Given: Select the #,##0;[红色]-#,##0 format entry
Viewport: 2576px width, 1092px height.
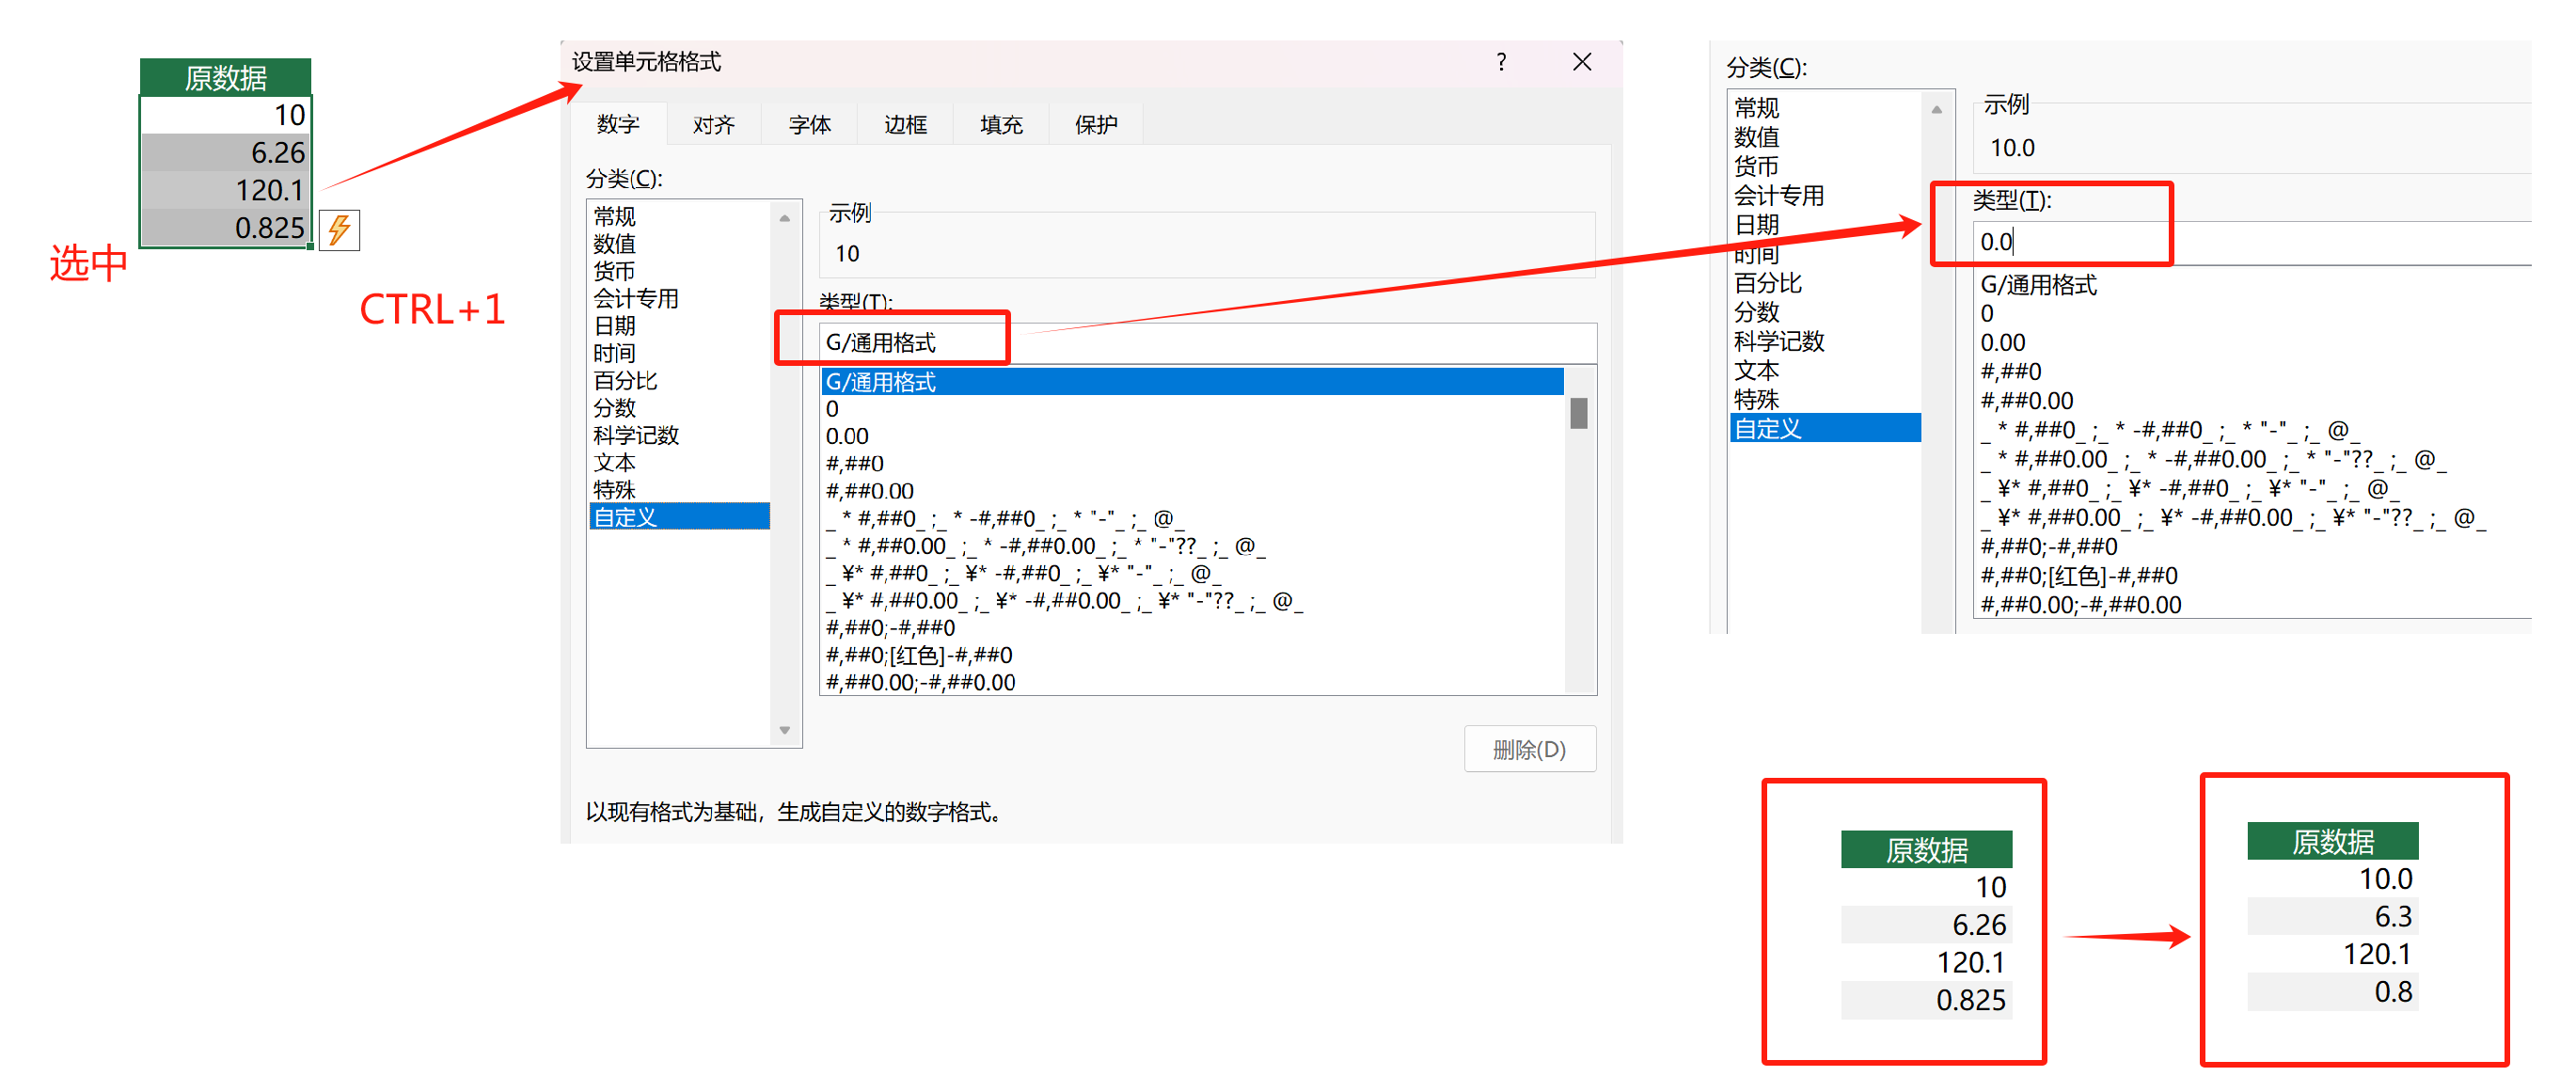Looking at the screenshot, I should point(918,655).
